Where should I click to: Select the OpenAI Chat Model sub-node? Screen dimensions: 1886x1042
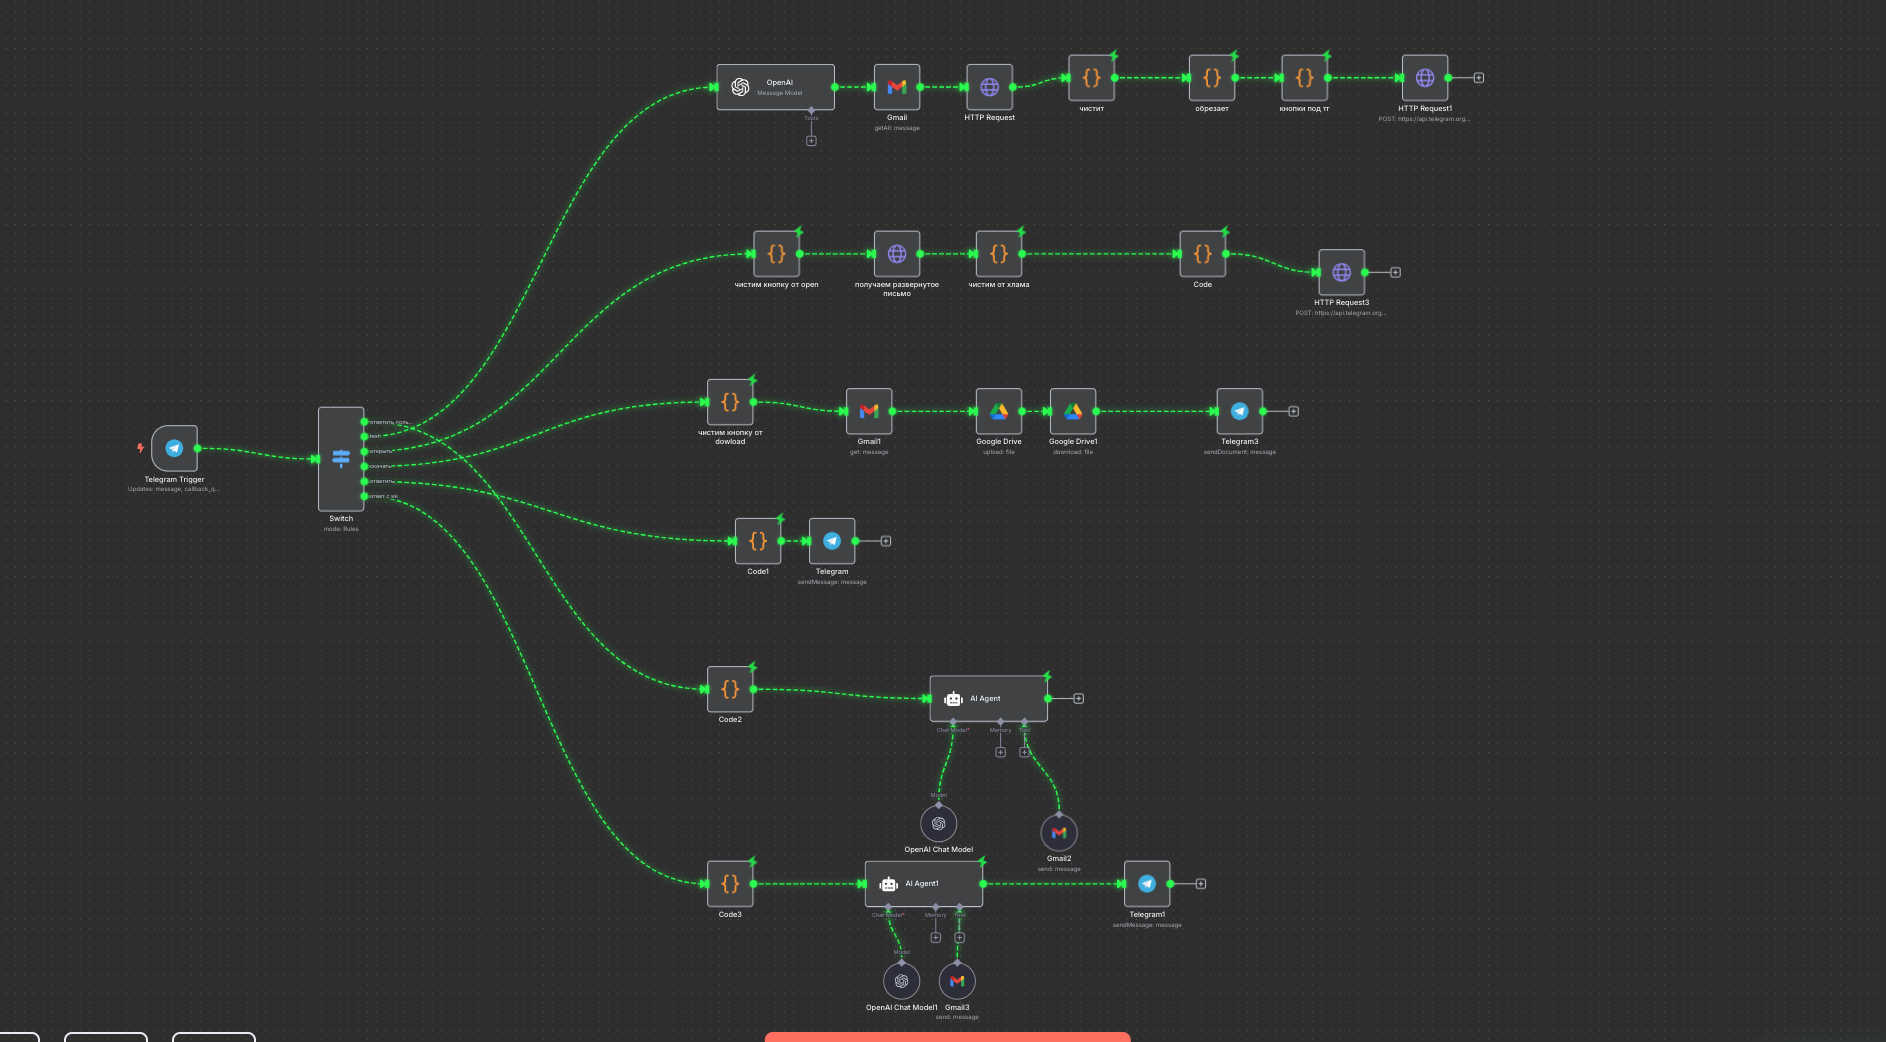click(x=939, y=824)
